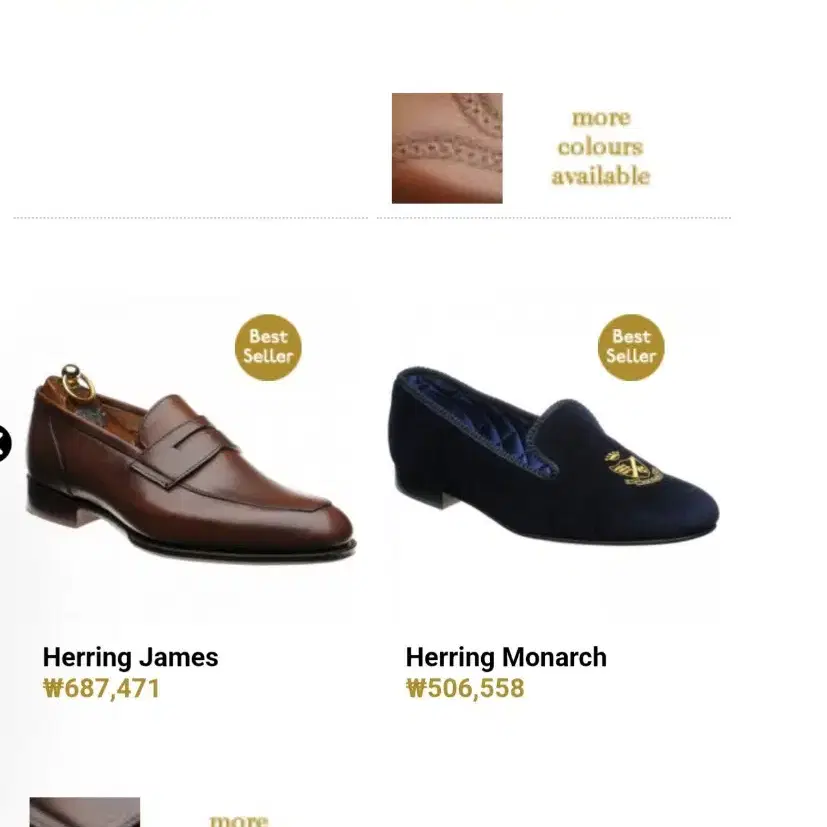Click the gold crest embroidery on the navy slipper
Screen dimensions: 827x827
tap(633, 468)
